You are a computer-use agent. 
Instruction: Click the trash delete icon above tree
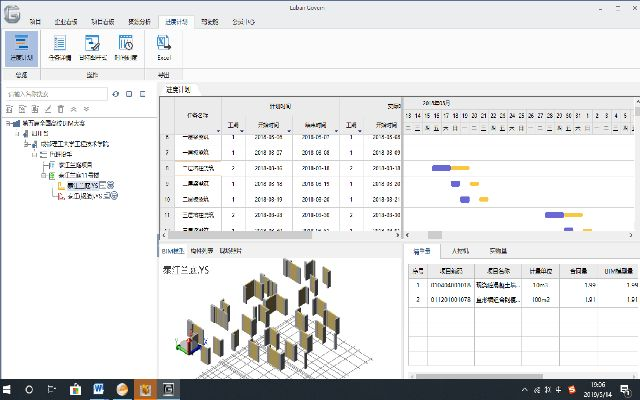click(x=60, y=108)
